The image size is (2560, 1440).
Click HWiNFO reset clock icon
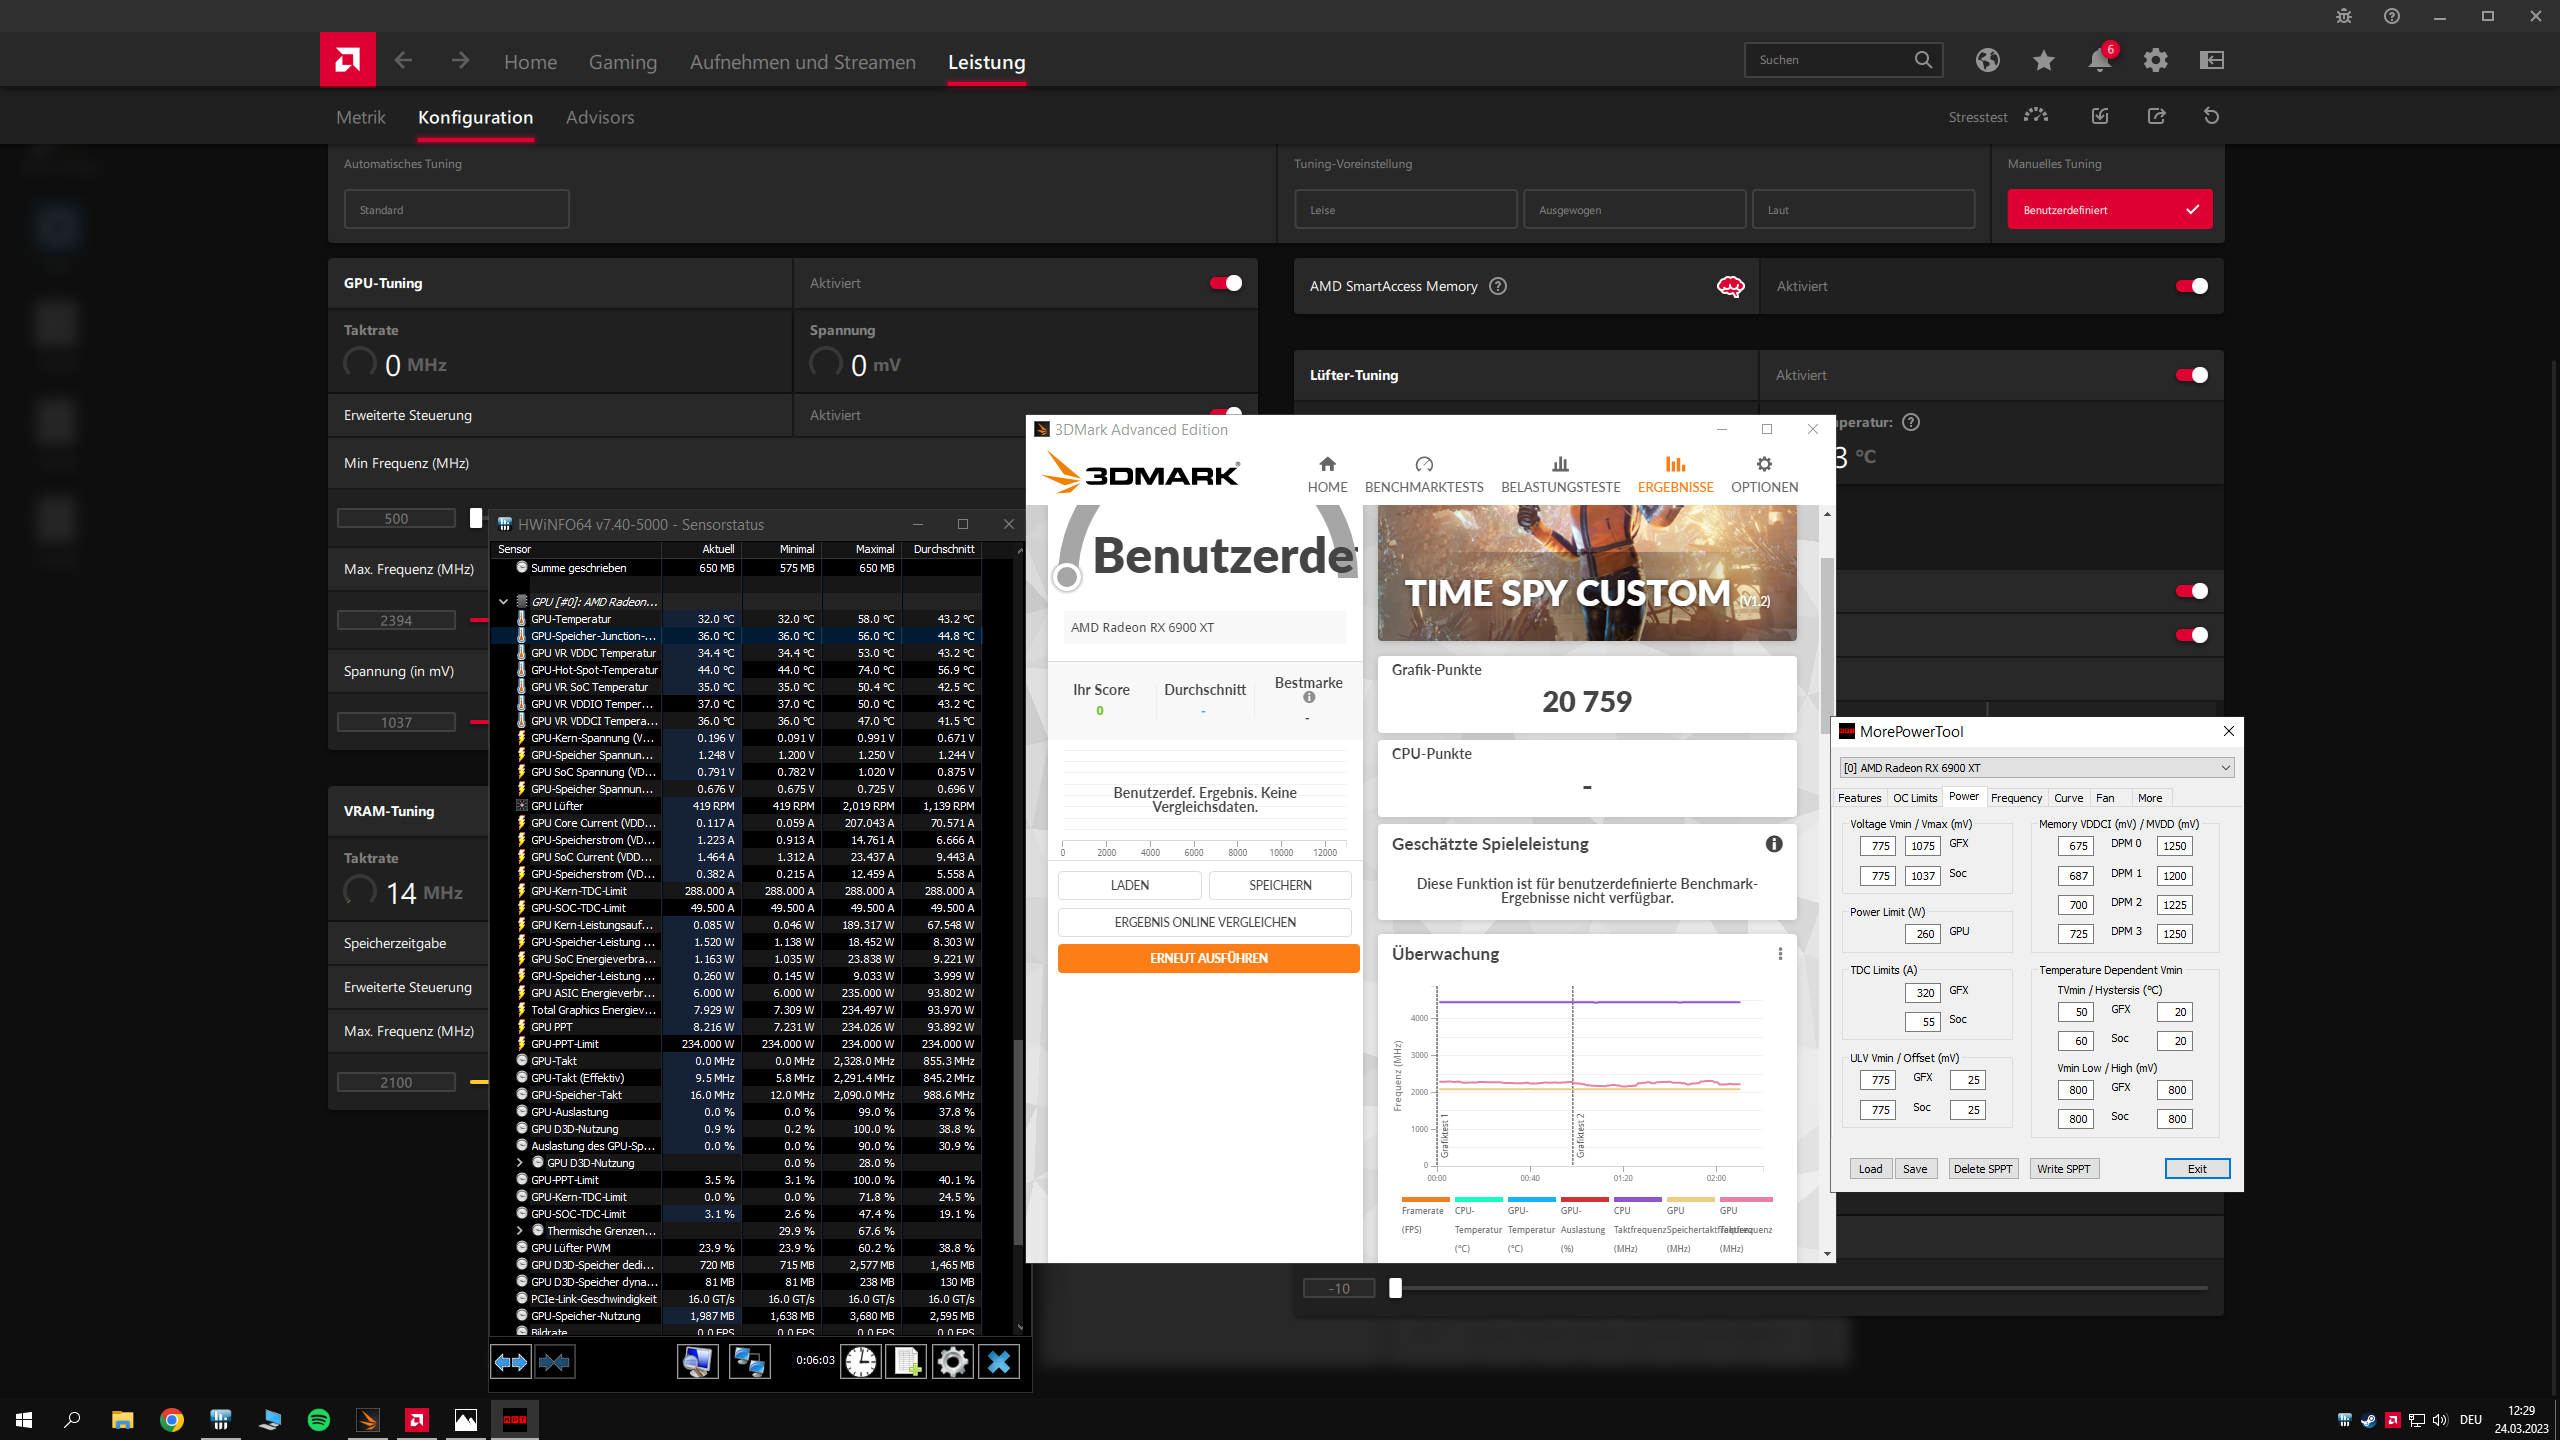[860, 1362]
